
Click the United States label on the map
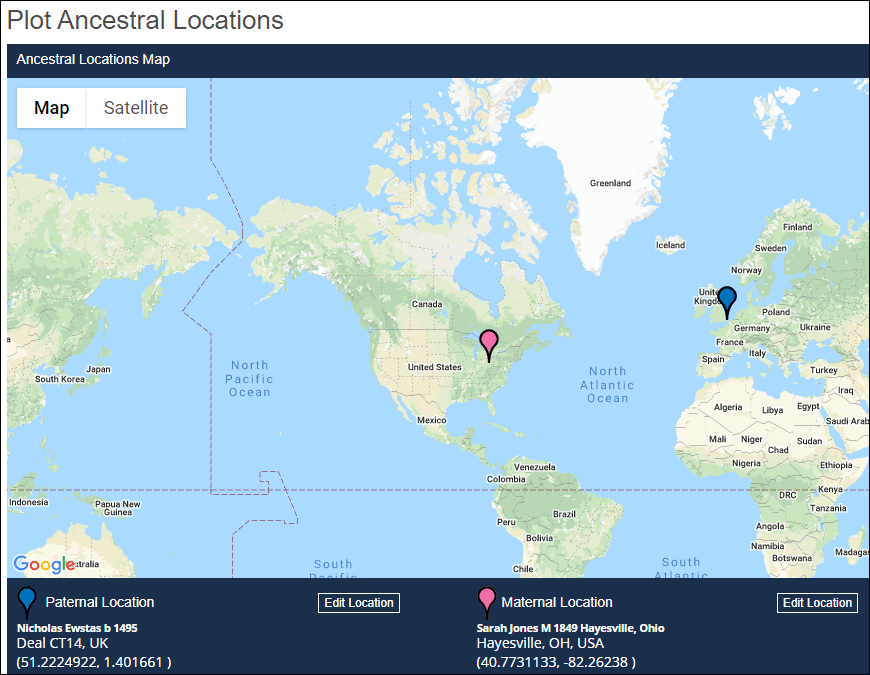(x=432, y=367)
